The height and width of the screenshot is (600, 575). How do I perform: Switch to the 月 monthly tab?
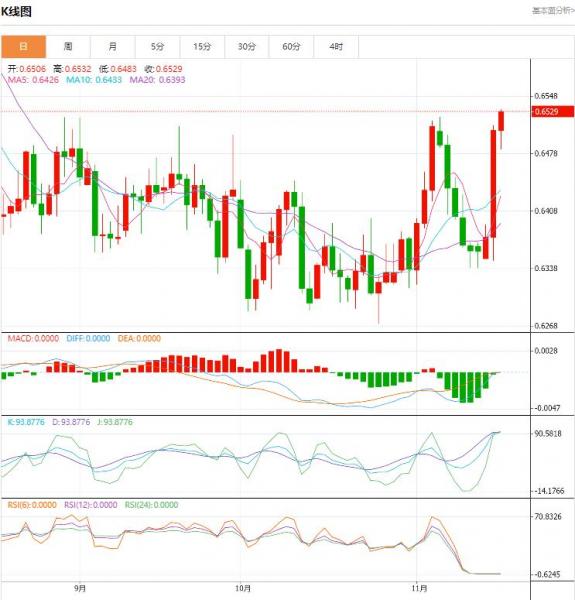(x=112, y=47)
